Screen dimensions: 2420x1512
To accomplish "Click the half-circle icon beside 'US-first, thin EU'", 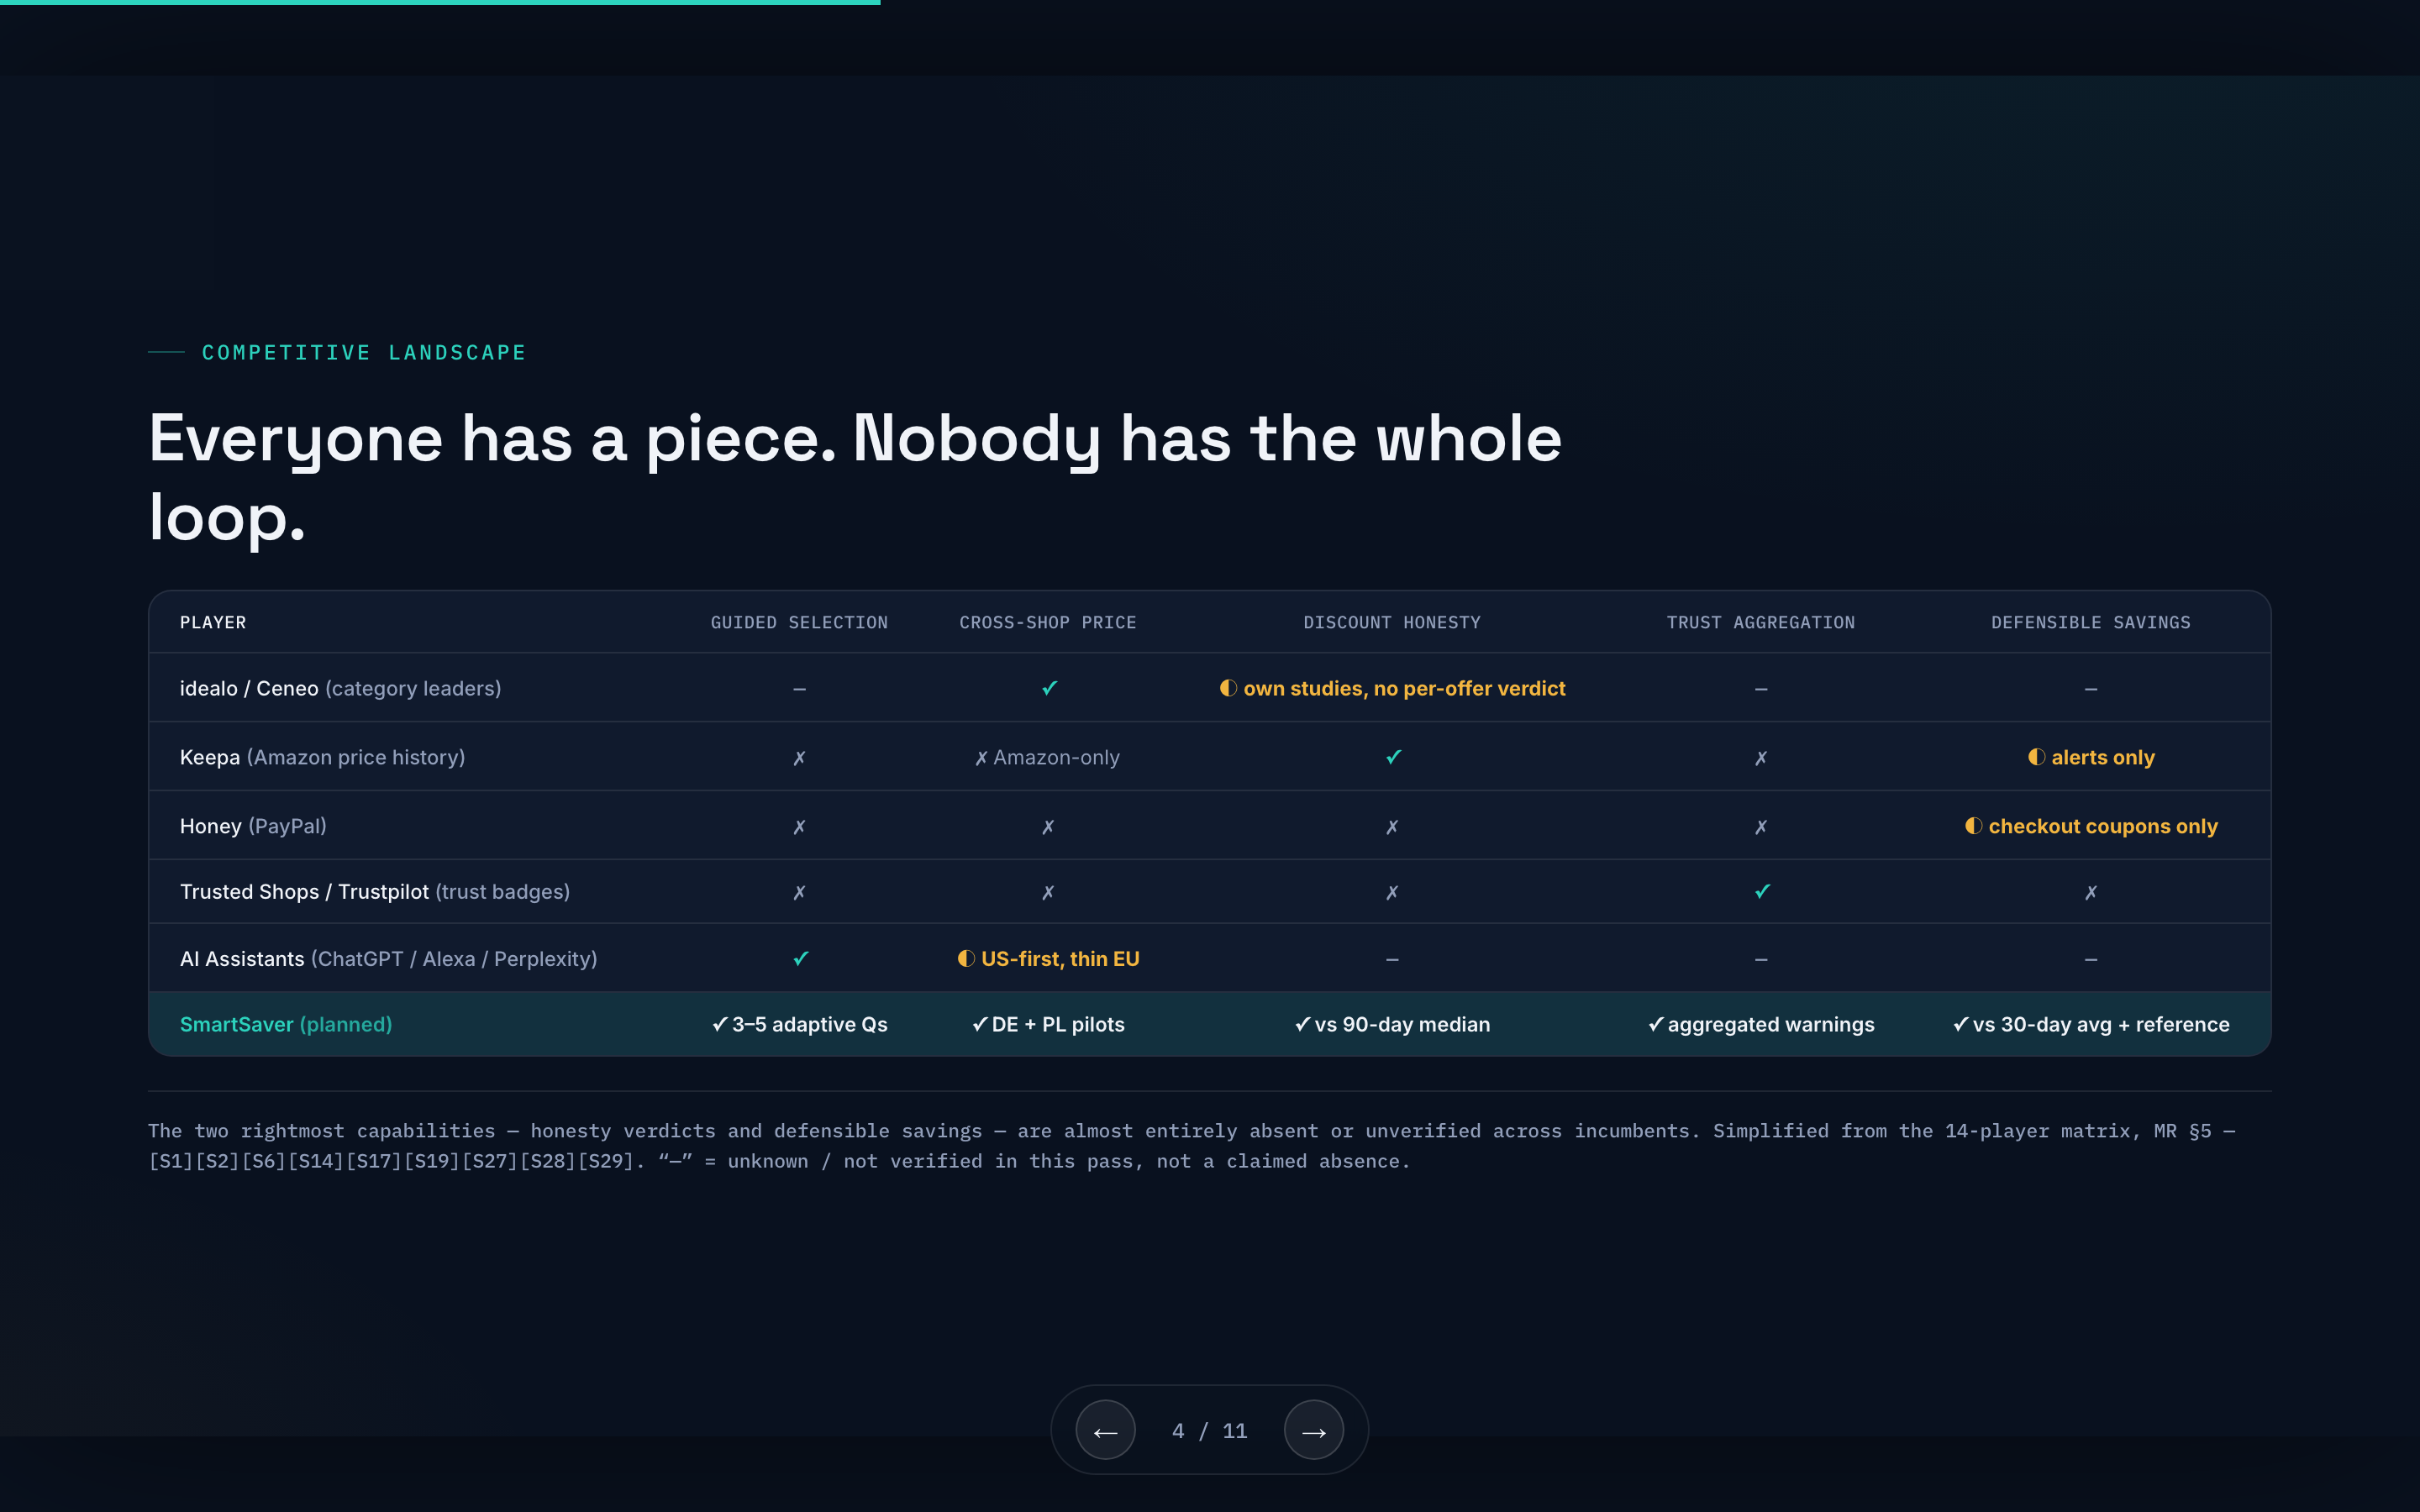I will [966, 958].
